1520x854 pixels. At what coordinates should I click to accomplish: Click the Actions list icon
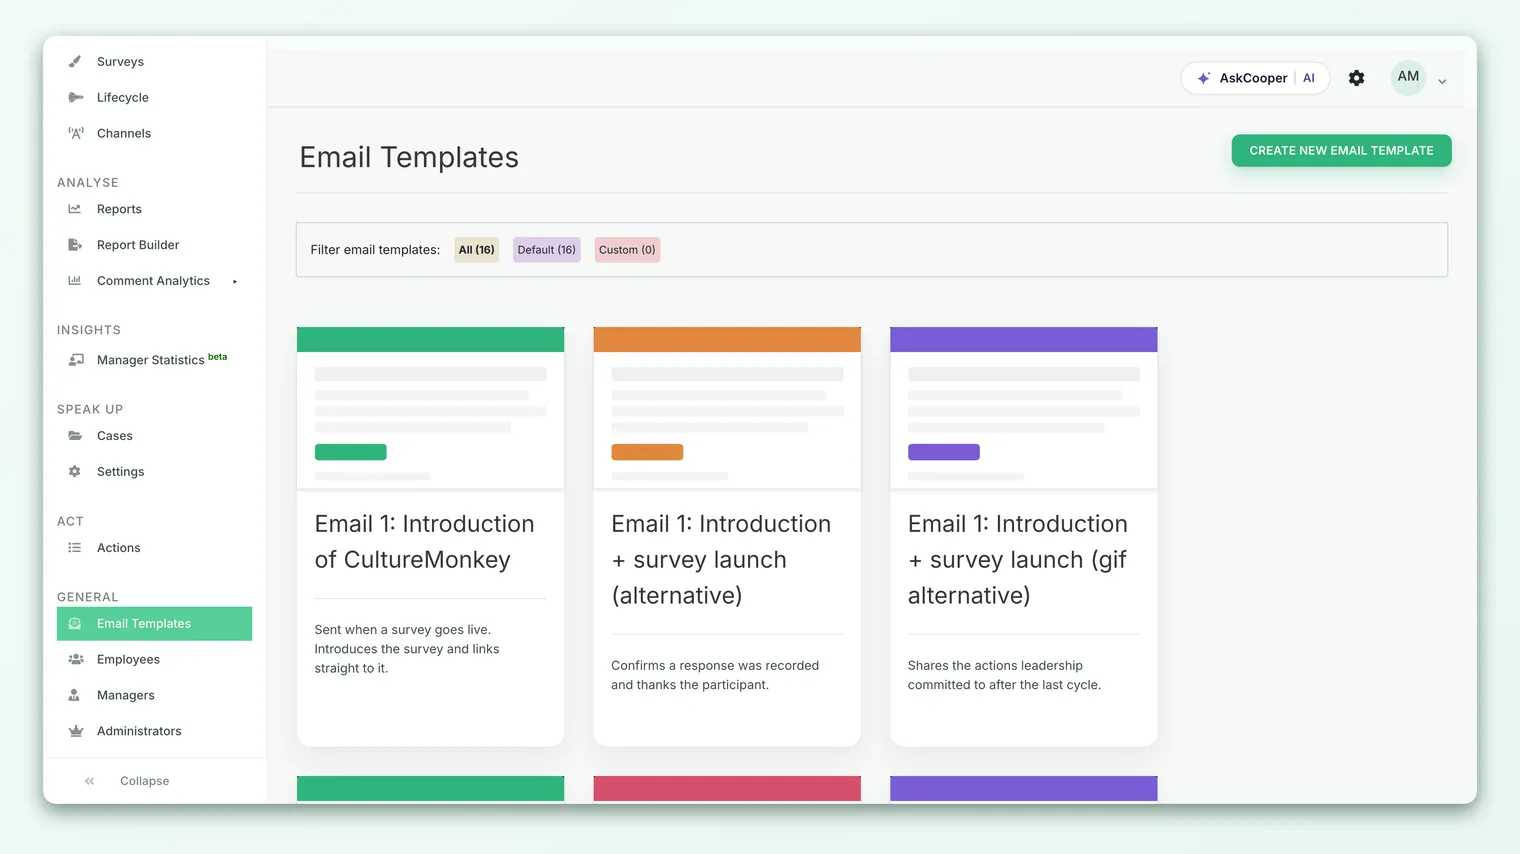[x=75, y=548]
